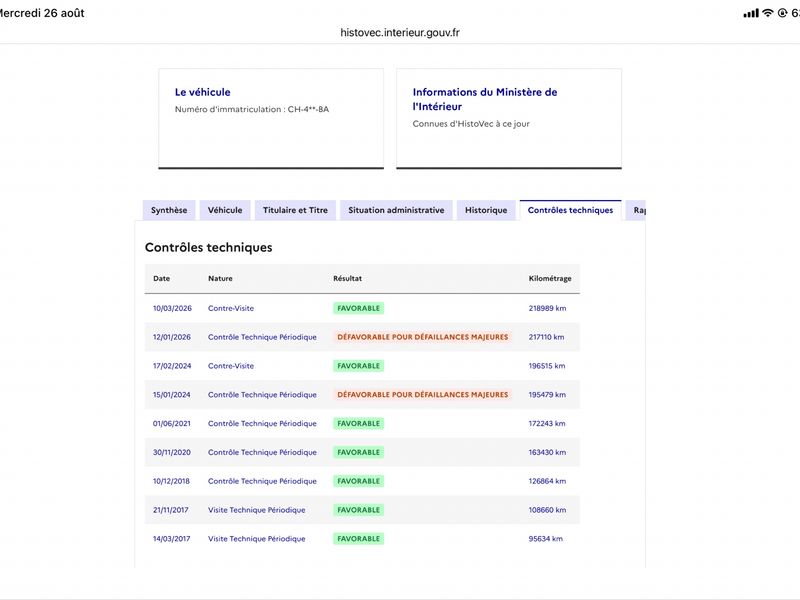Screen dimensions: 800x600
Task: Click the FAVORABLE badge for 14/03/2017
Action: 359,539
